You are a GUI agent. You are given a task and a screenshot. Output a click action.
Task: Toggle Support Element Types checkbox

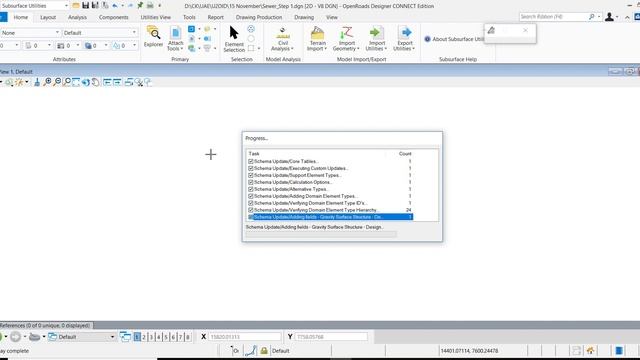[x=251, y=175]
